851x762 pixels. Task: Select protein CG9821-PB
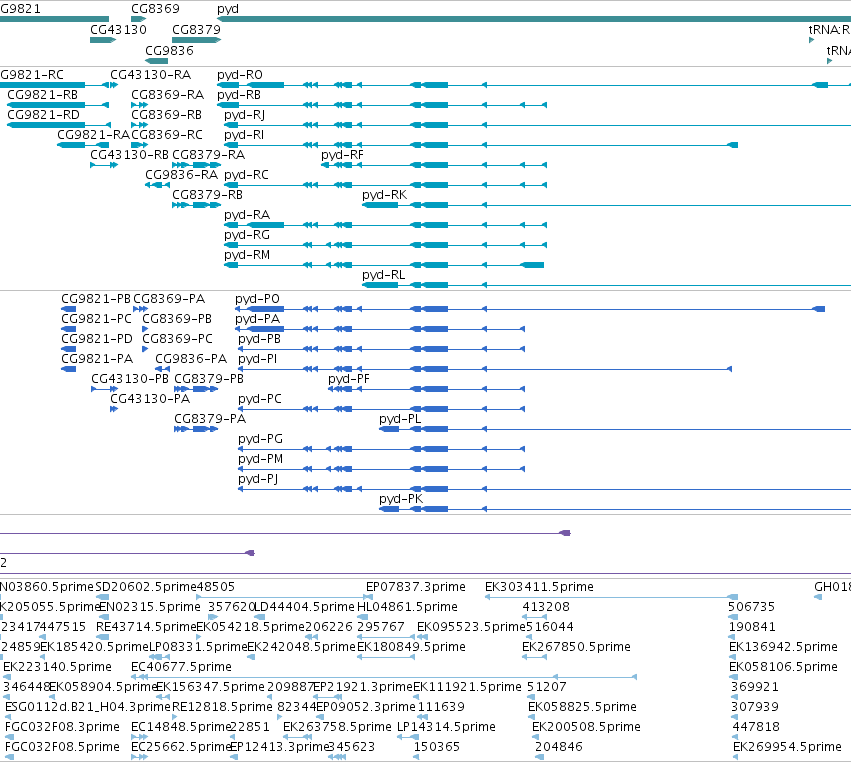tap(96, 299)
